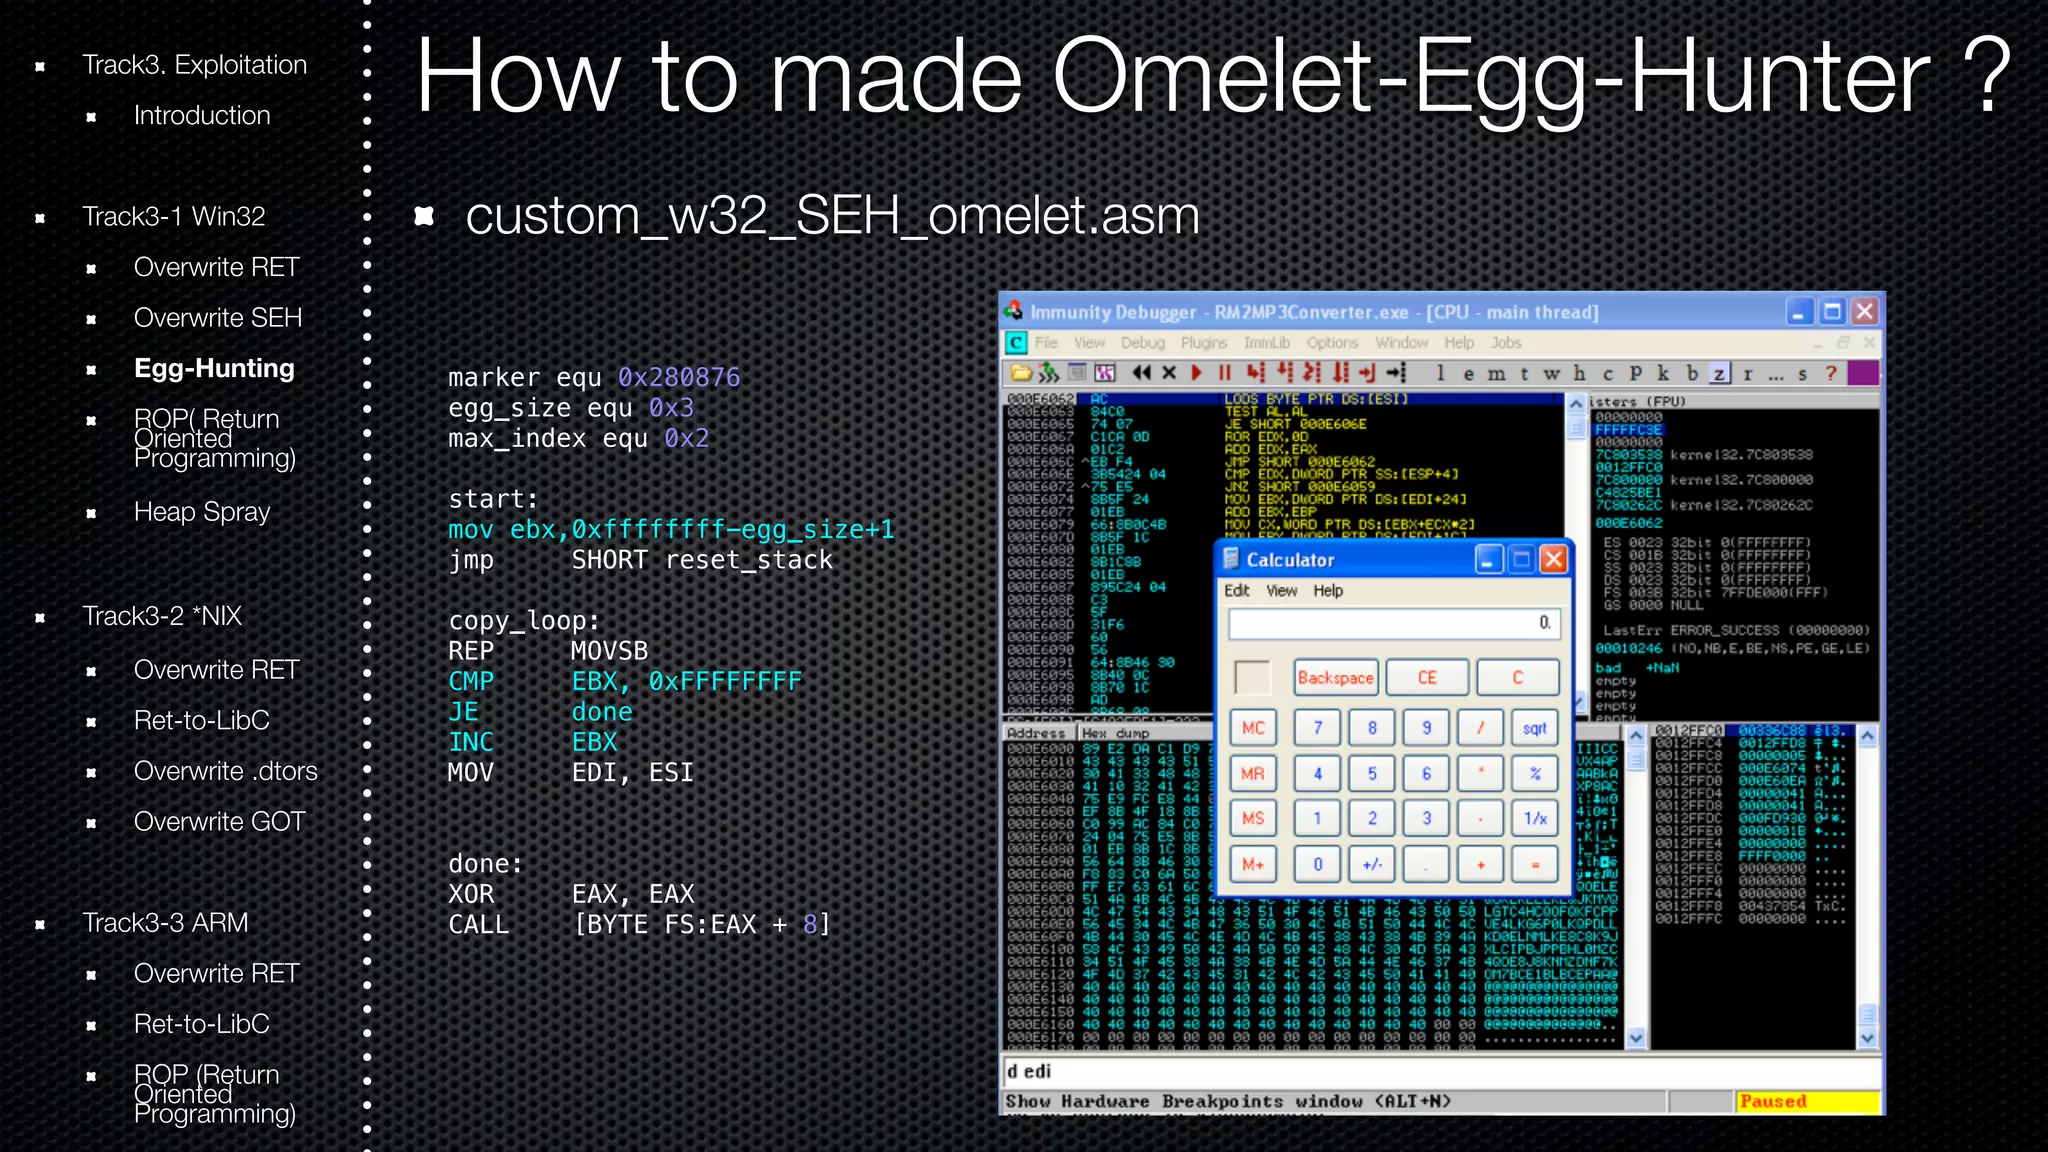Click the 'Egg-Hunting' outline entry
This screenshot has height=1152, width=2048.
(x=214, y=368)
